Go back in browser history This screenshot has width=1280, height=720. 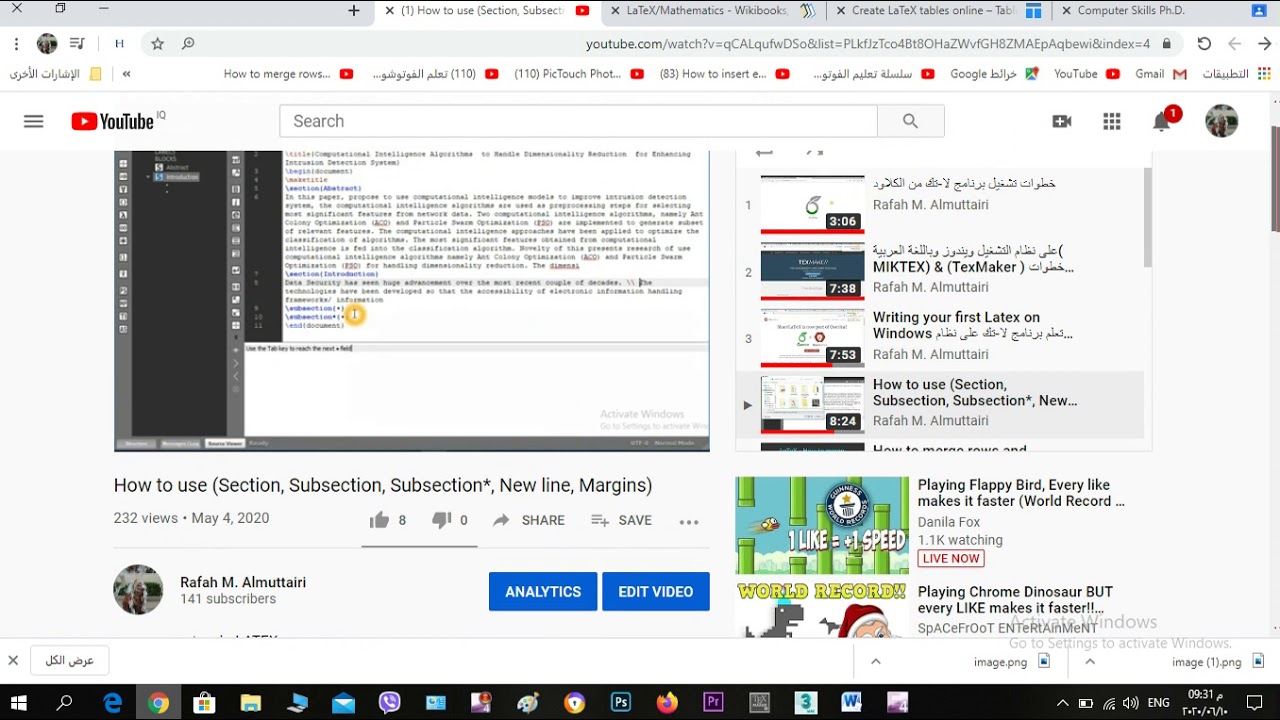[x=1264, y=44]
